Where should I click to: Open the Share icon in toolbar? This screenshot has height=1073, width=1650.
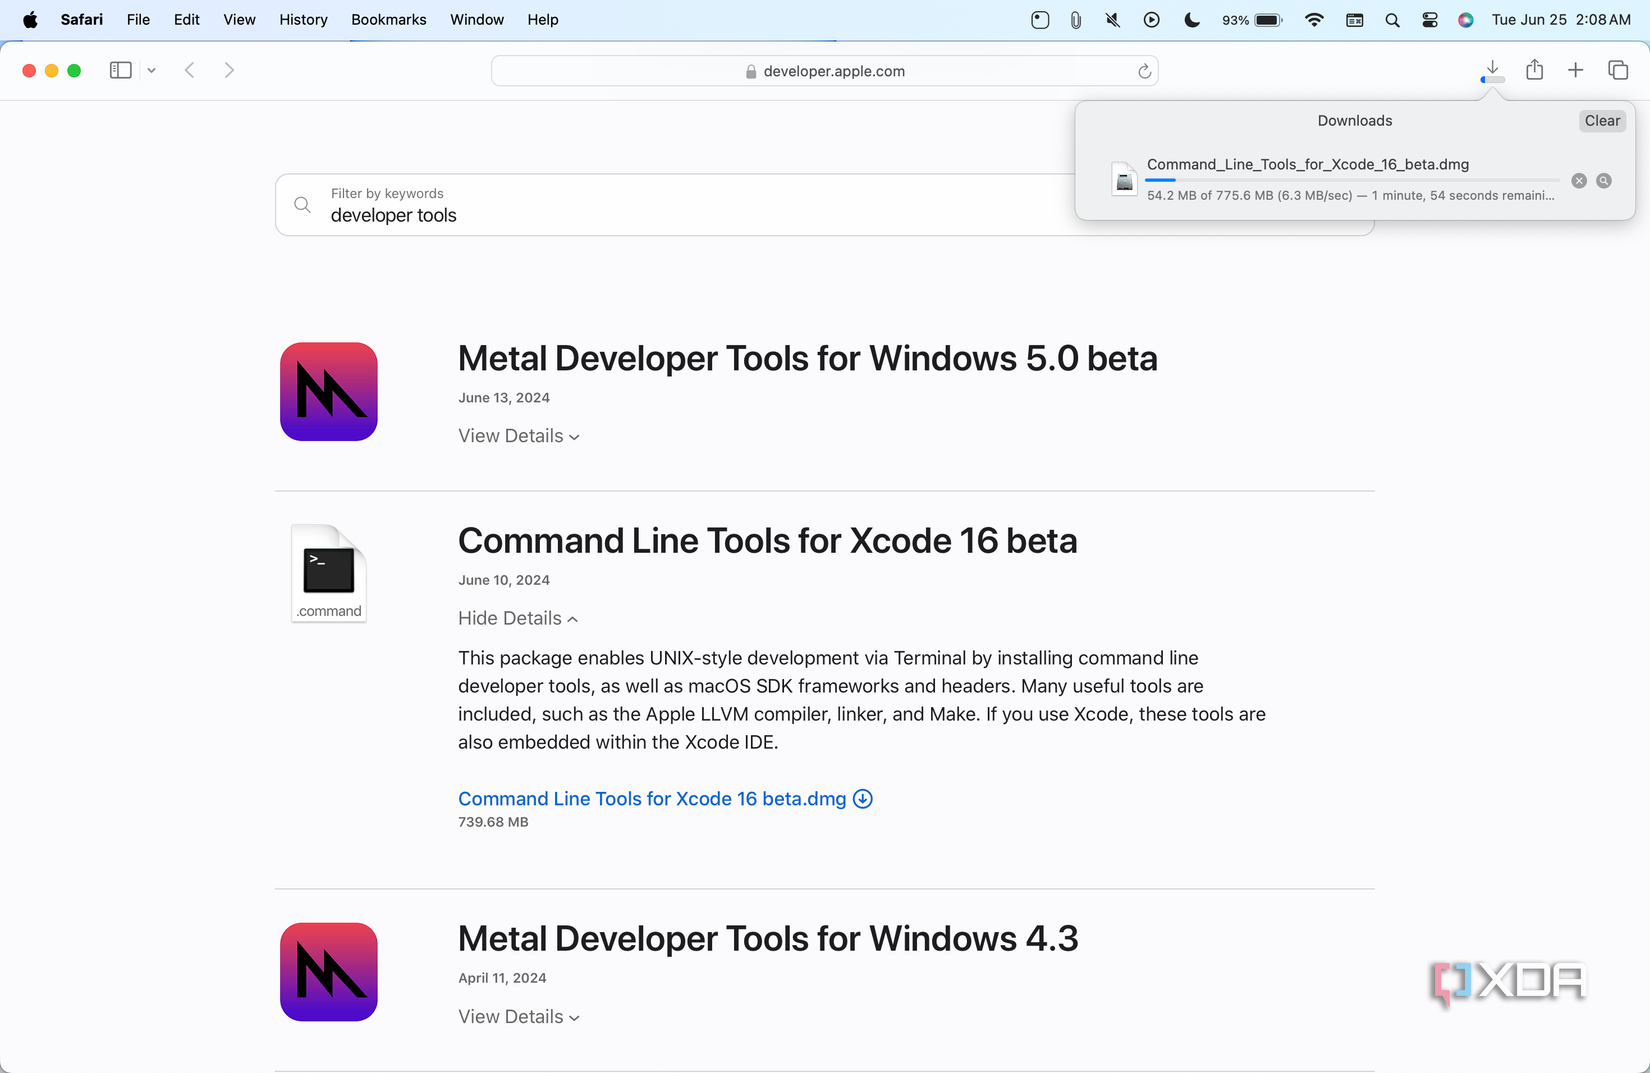(1534, 70)
